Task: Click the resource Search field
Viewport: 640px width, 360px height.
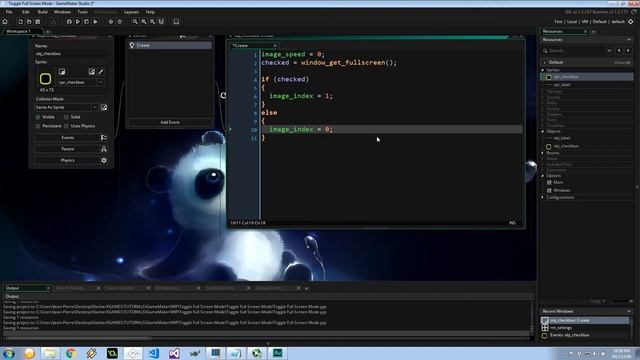Action: point(573,51)
